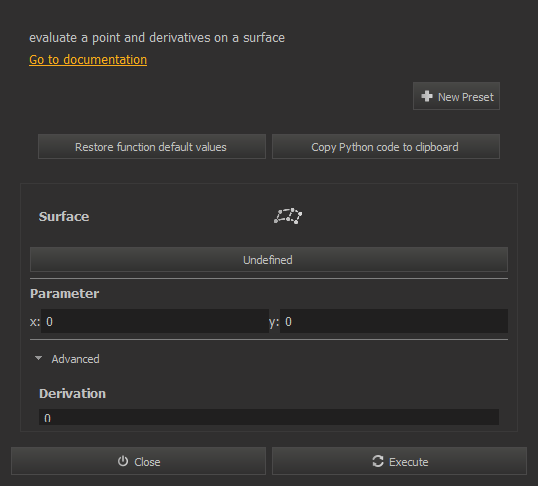The height and width of the screenshot is (486, 538).
Task: Click the Surface parameter heading
Action: click(x=64, y=217)
